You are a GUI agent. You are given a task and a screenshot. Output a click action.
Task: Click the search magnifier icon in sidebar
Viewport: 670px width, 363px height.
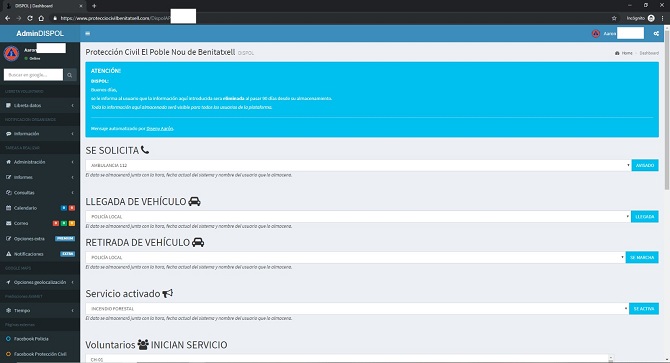(x=70, y=75)
